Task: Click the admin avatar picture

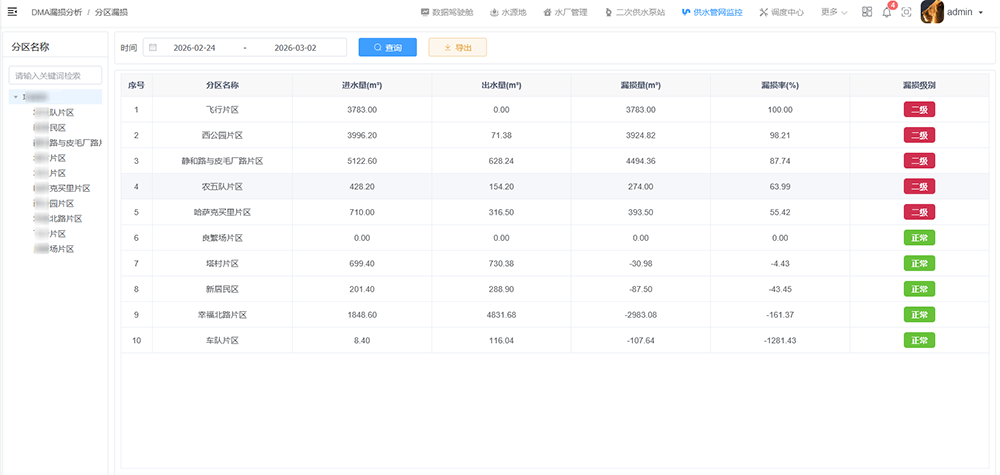Action: pos(932,11)
